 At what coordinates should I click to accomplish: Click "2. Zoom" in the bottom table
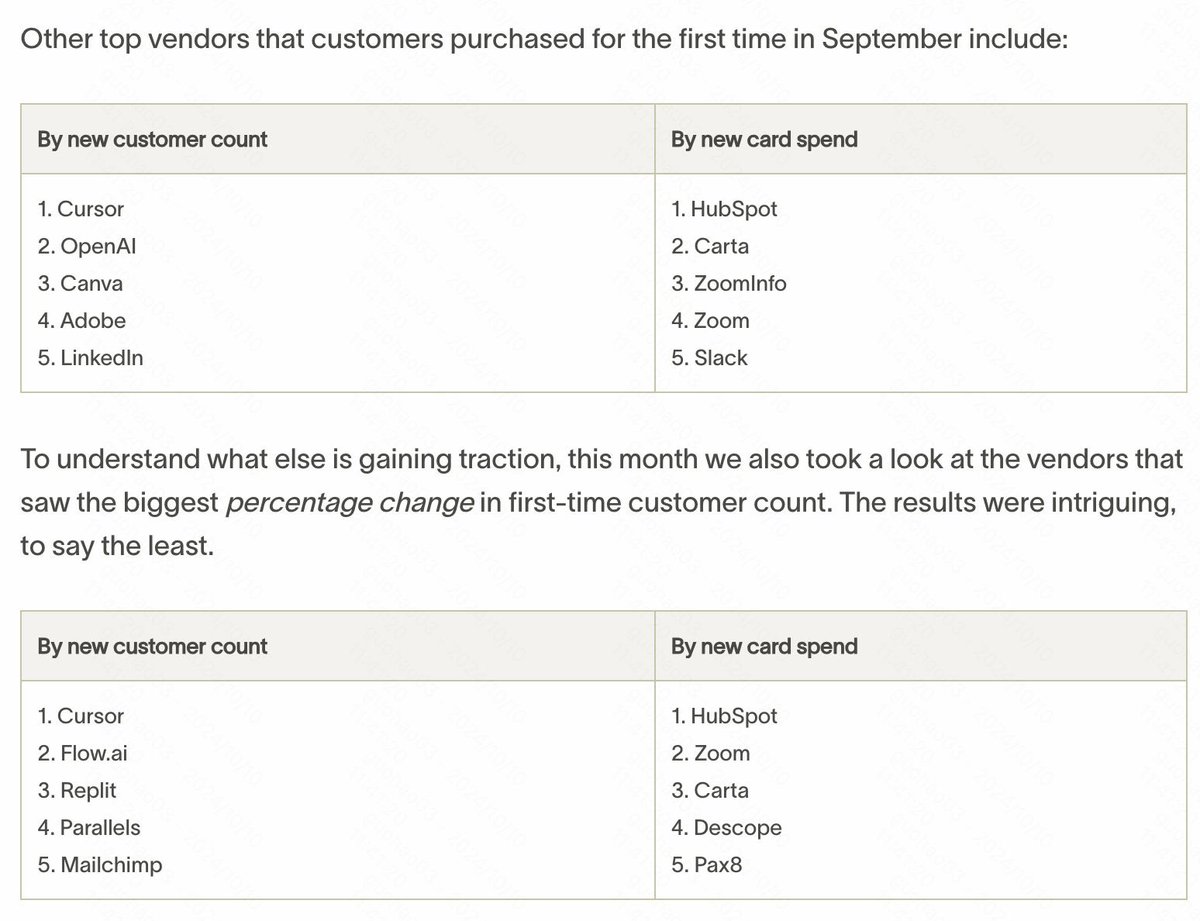point(710,754)
